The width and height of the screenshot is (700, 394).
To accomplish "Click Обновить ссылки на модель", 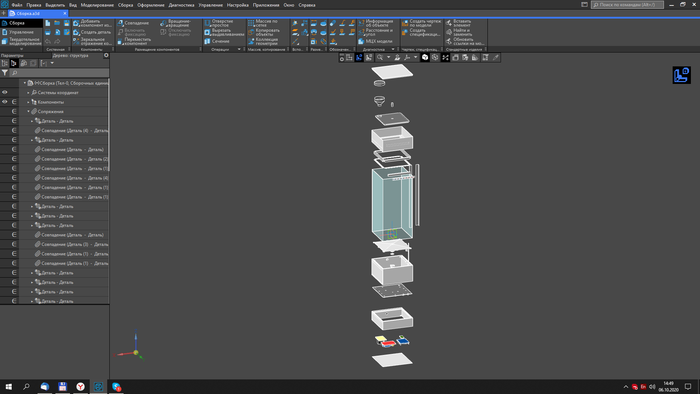I will (464, 41).
